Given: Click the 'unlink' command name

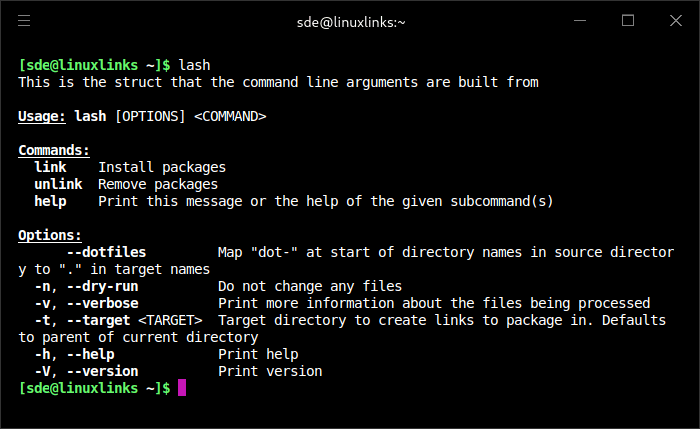Looking at the screenshot, I should [58, 184].
